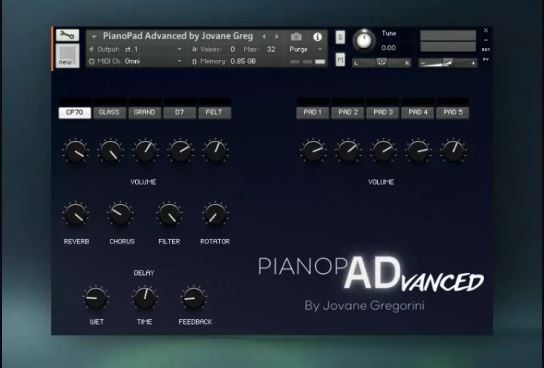544x368 pixels.
Task: Click the PV button at header edge
Action: click(x=486, y=59)
